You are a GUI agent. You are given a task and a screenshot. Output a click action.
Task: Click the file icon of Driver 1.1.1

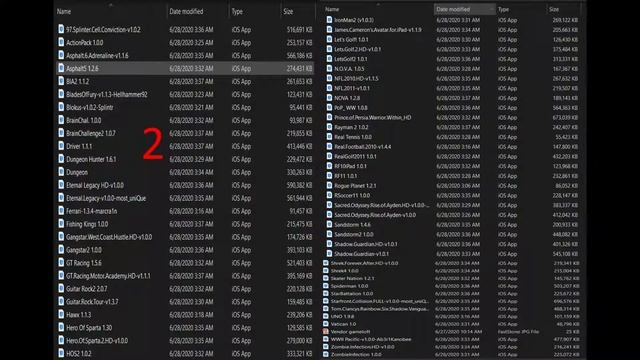(x=61, y=146)
